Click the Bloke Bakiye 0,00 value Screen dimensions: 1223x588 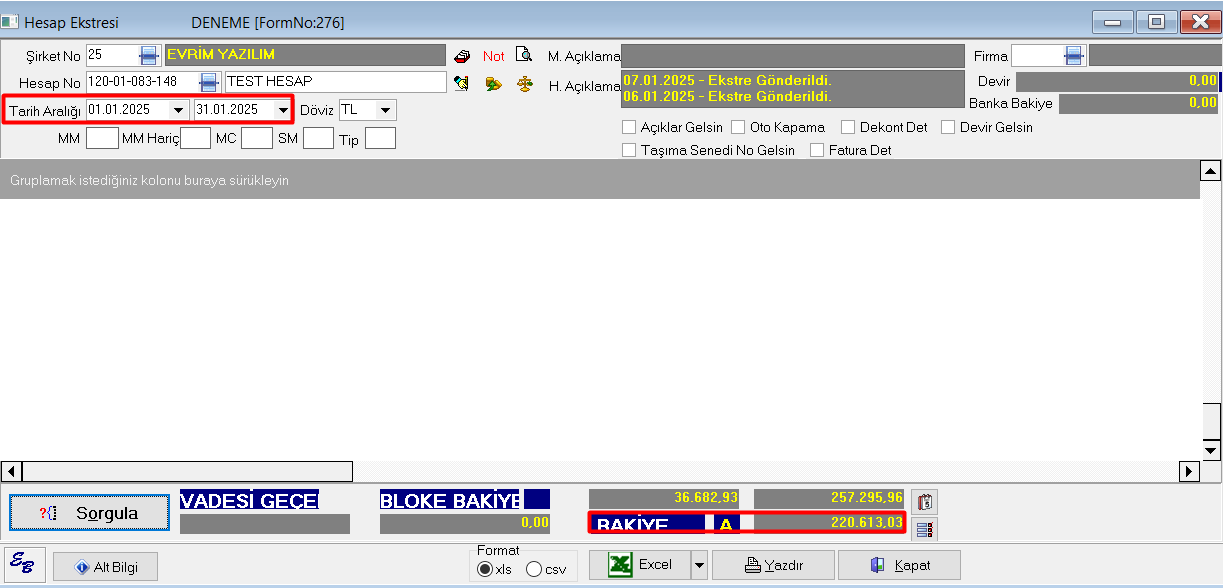coord(465,523)
